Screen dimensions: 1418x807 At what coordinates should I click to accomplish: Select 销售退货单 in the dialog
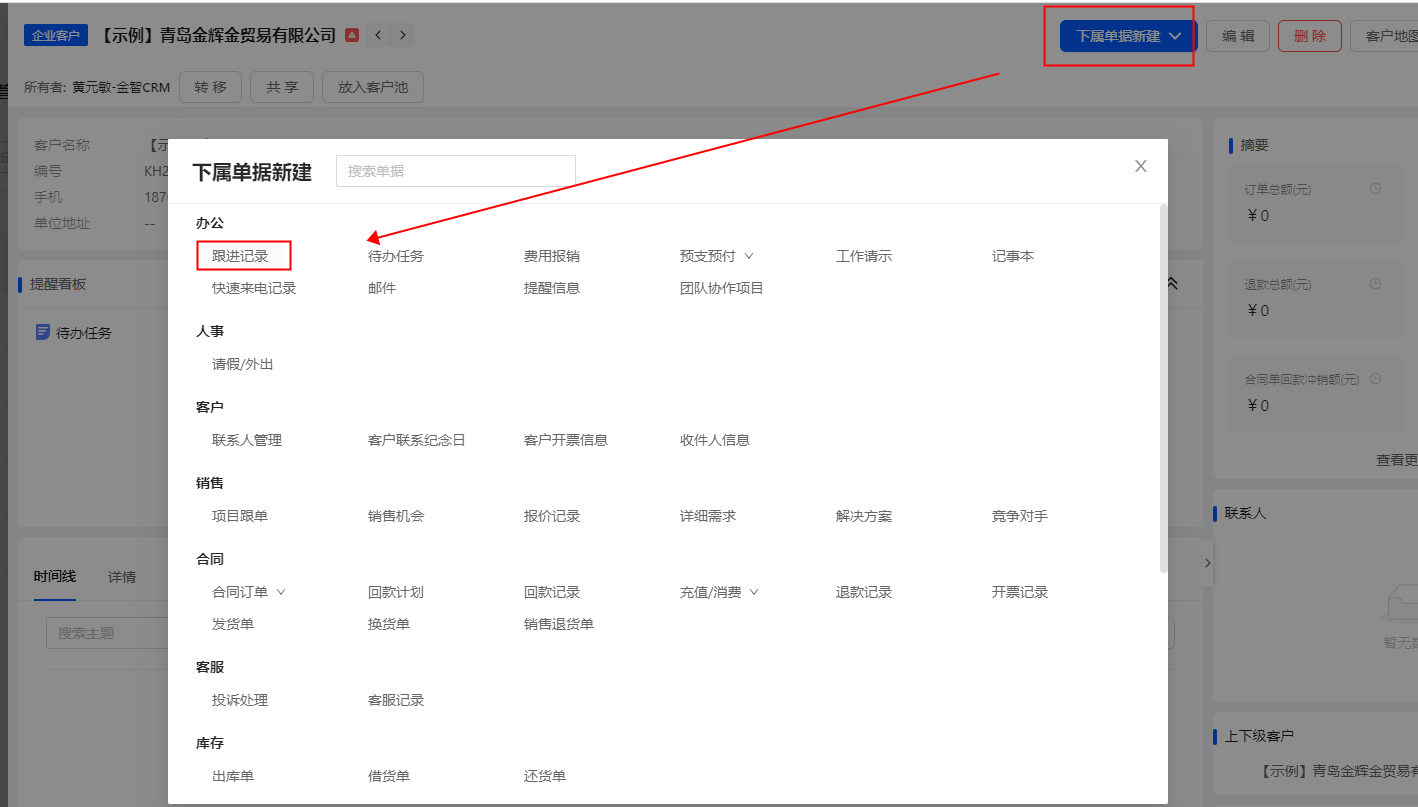click(559, 624)
